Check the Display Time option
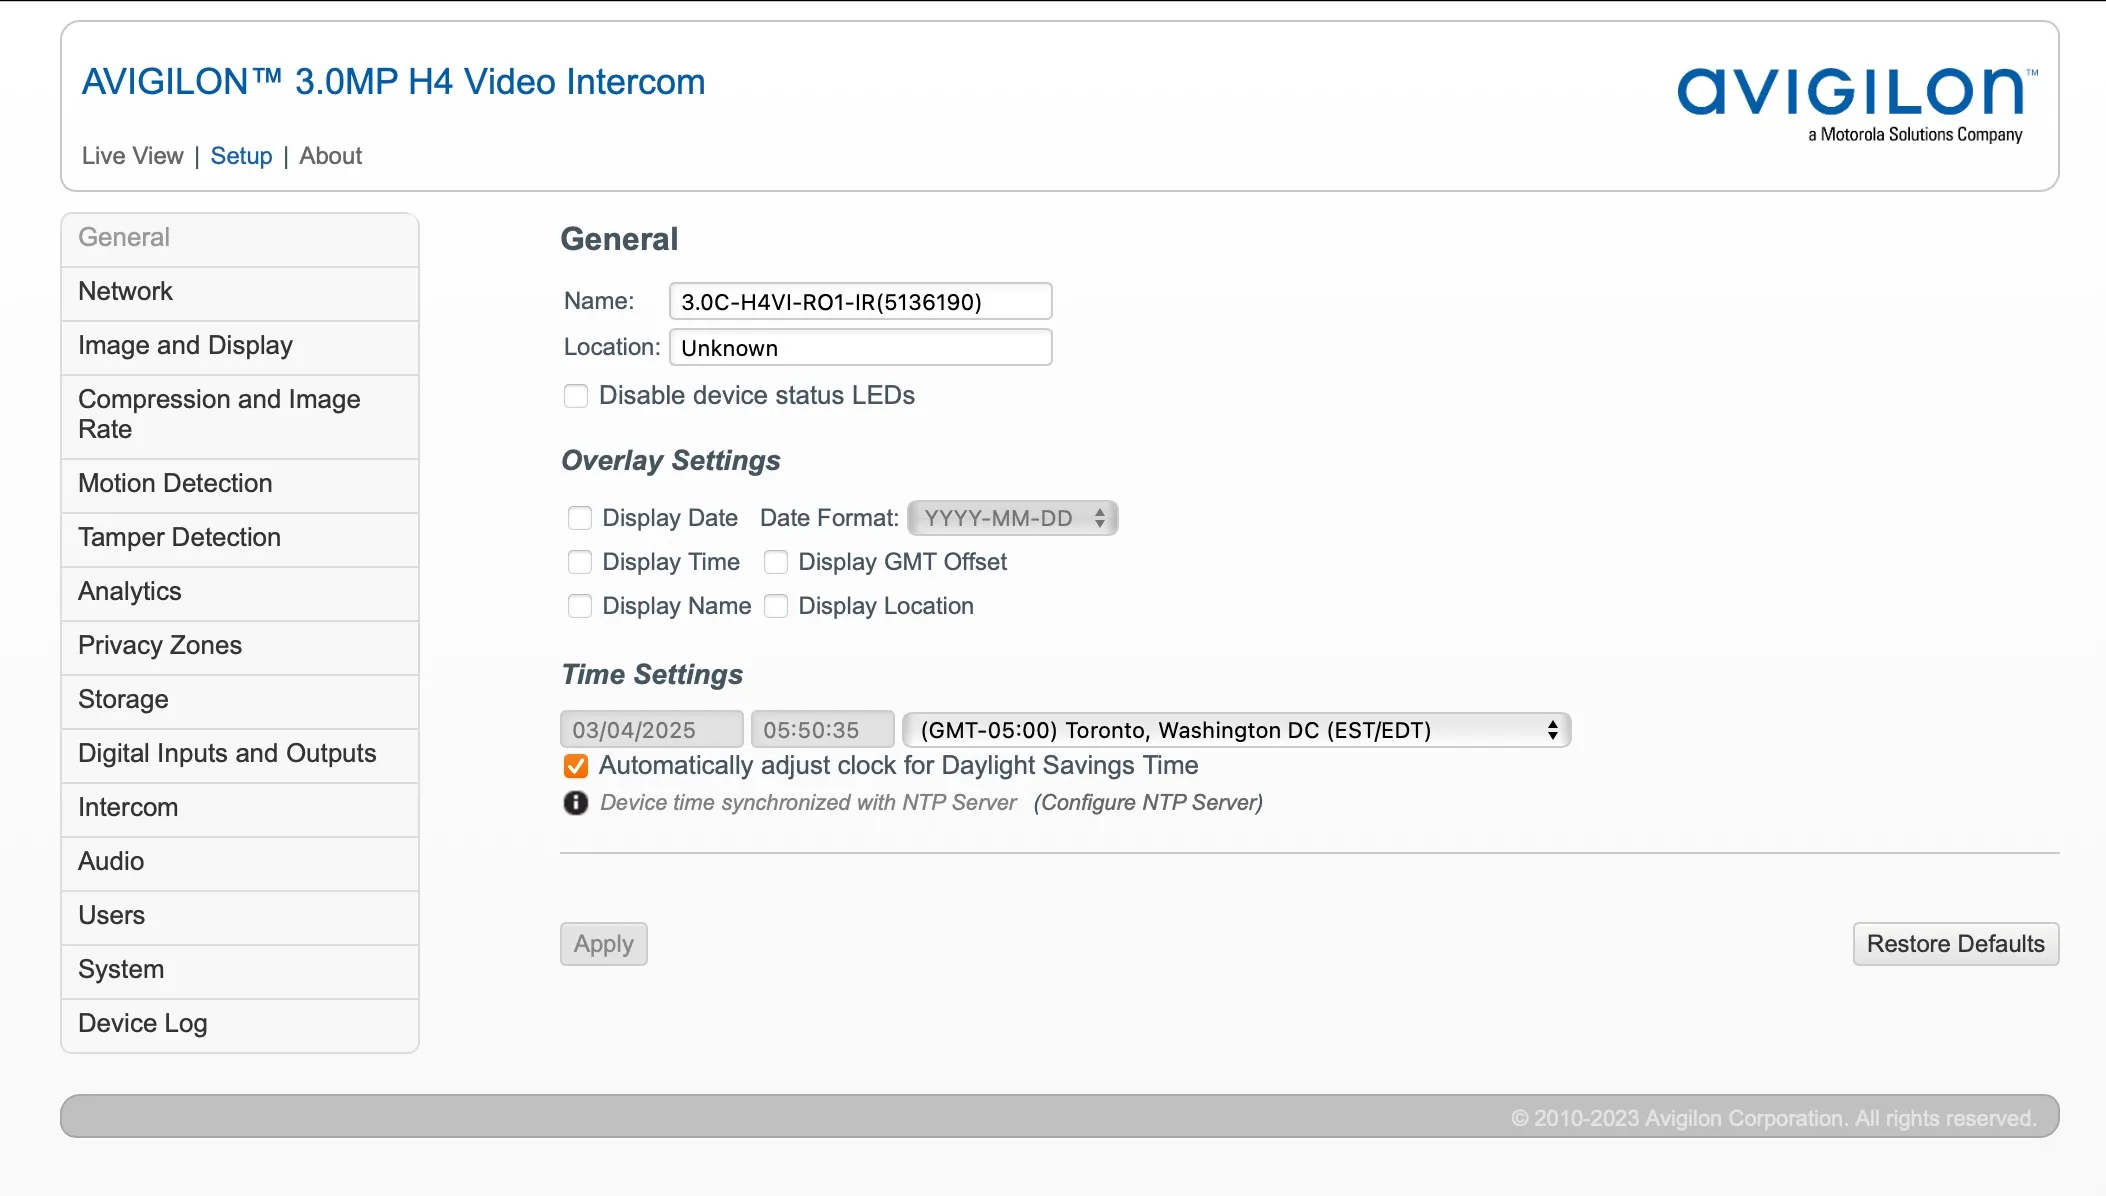The height and width of the screenshot is (1196, 2106). 580,562
